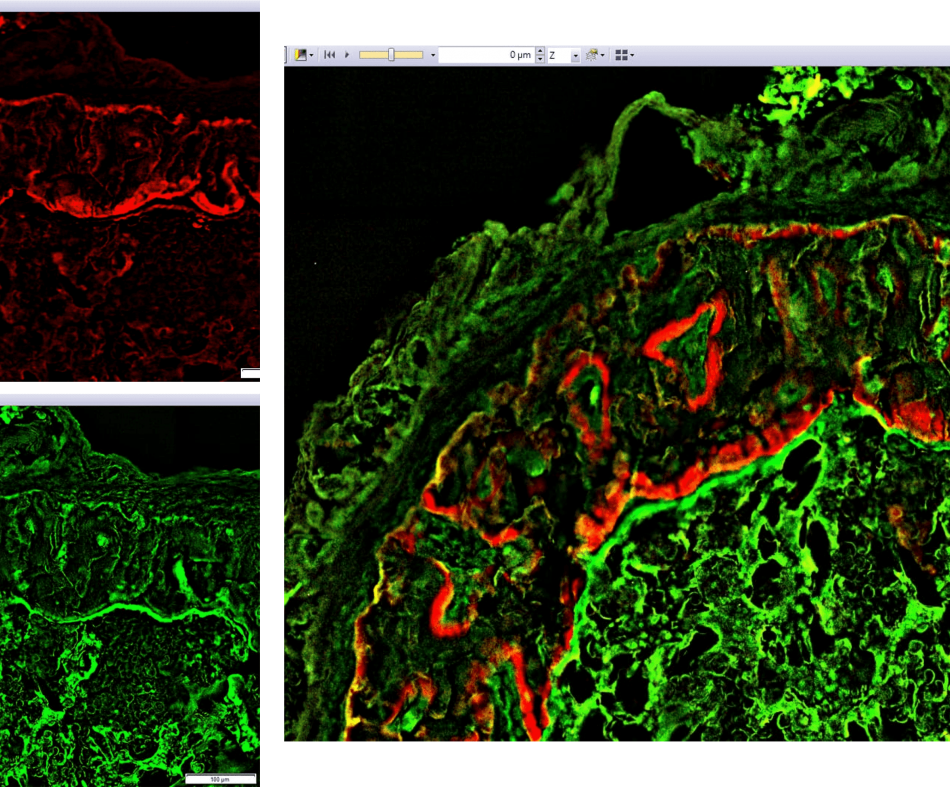Open dropdown arrow beside color mode icon
The width and height of the screenshot is (950, 787).
click(x=312, y=55)
